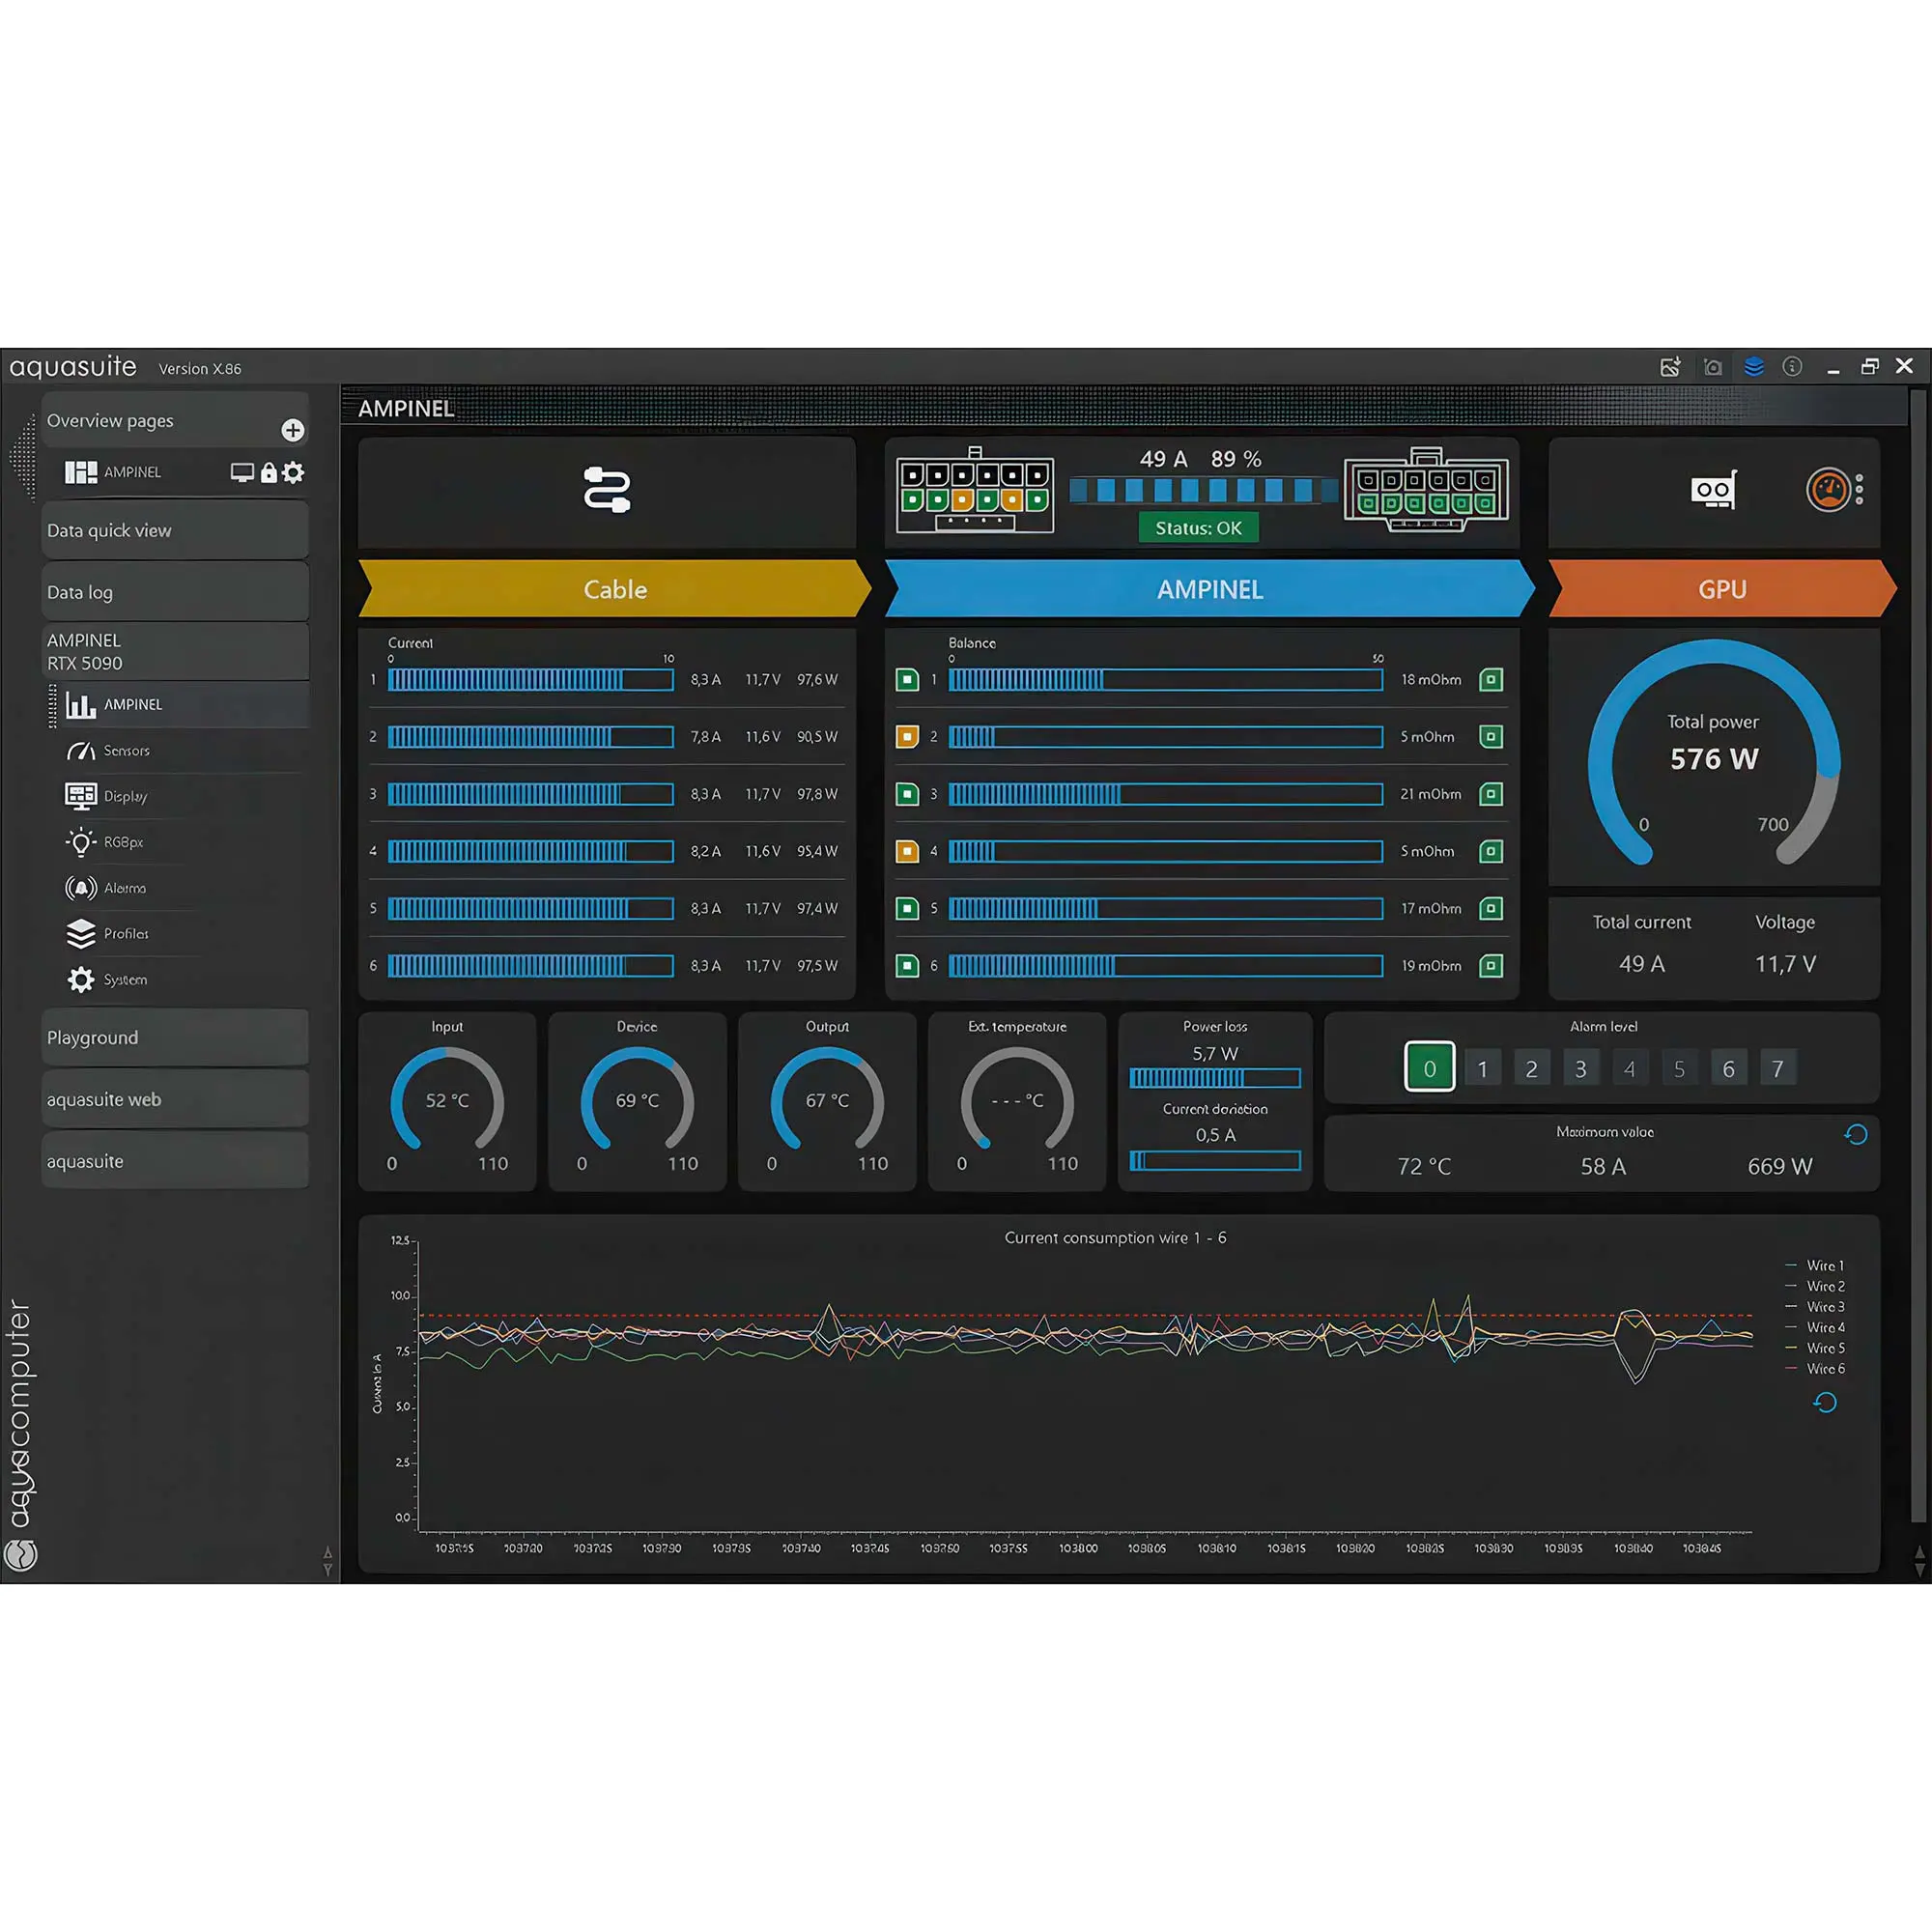Open the Profiles page
Image resolution: width=1932 pixels, height=1932 pixels.
pyautogui.click(x=126, y=934)
